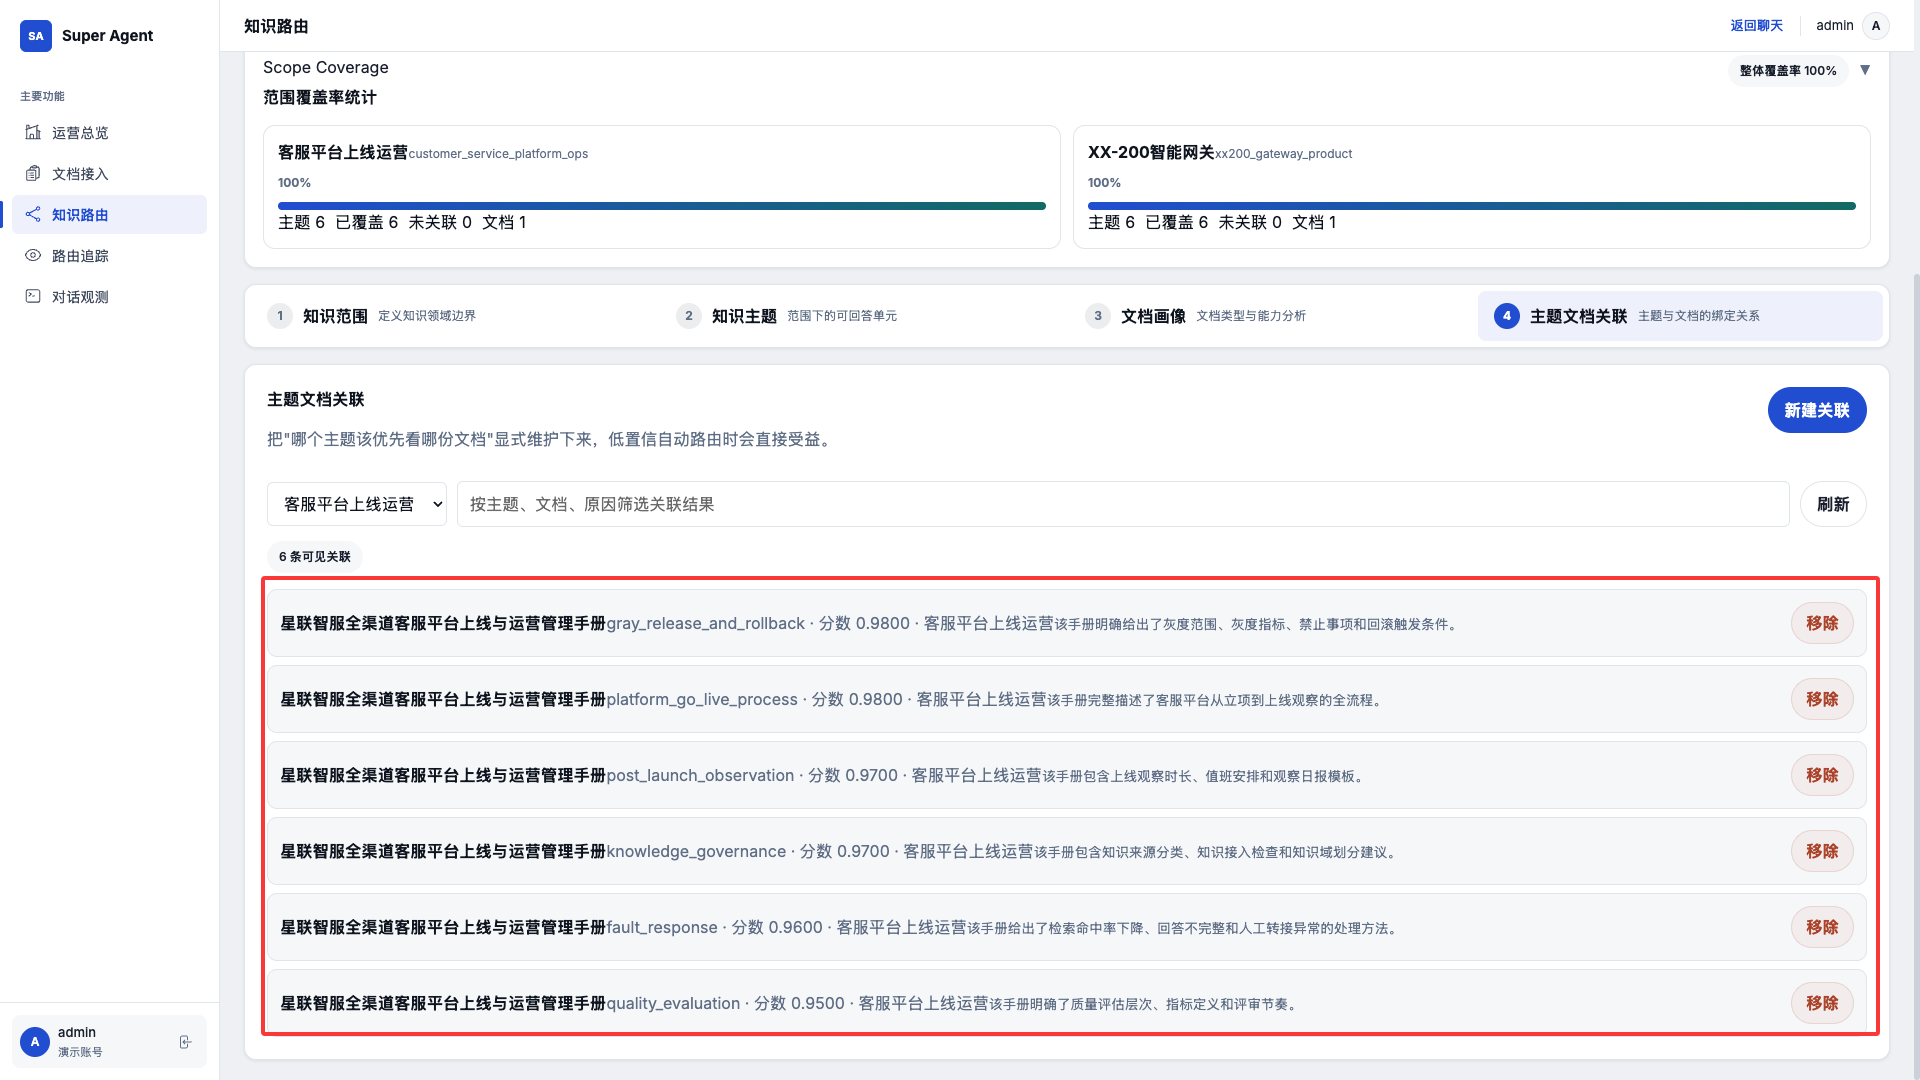Click the 对话观测 console icon

pos(33,296)
